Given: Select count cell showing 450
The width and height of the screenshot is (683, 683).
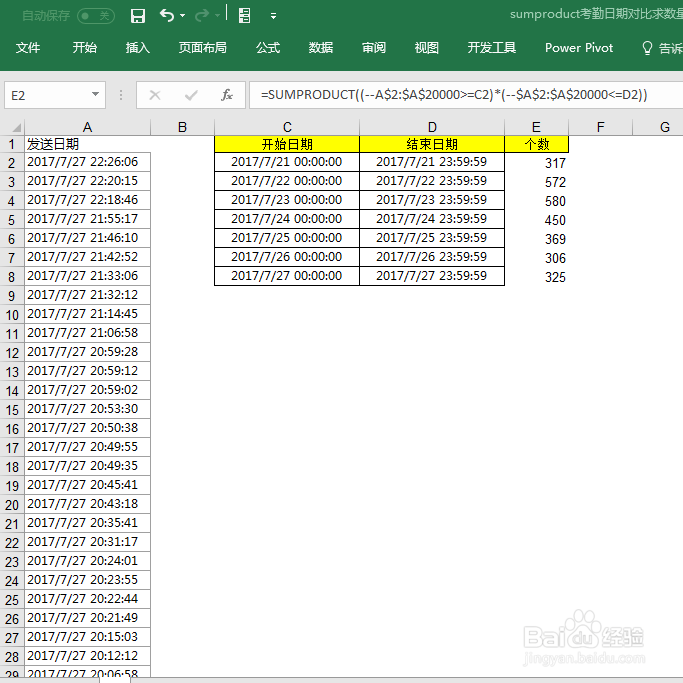Looking at the screenshot, I should tap(537, 220).
